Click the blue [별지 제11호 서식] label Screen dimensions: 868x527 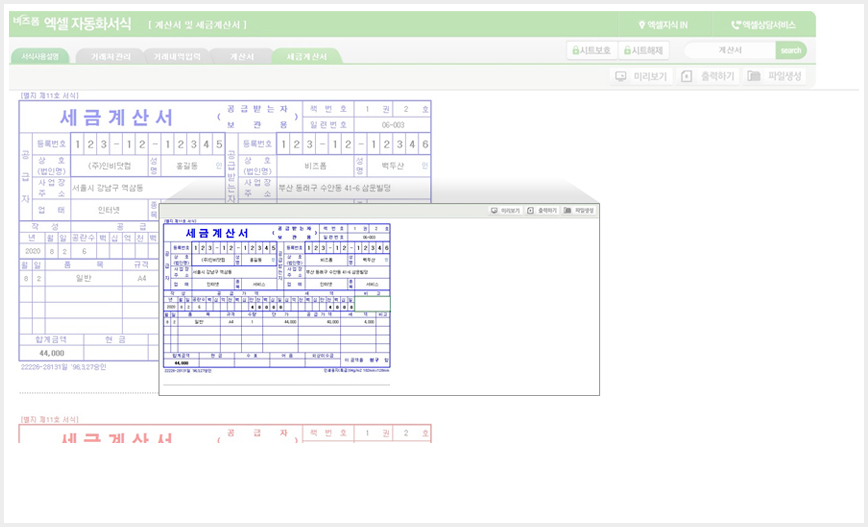click(x=49, y=96)
